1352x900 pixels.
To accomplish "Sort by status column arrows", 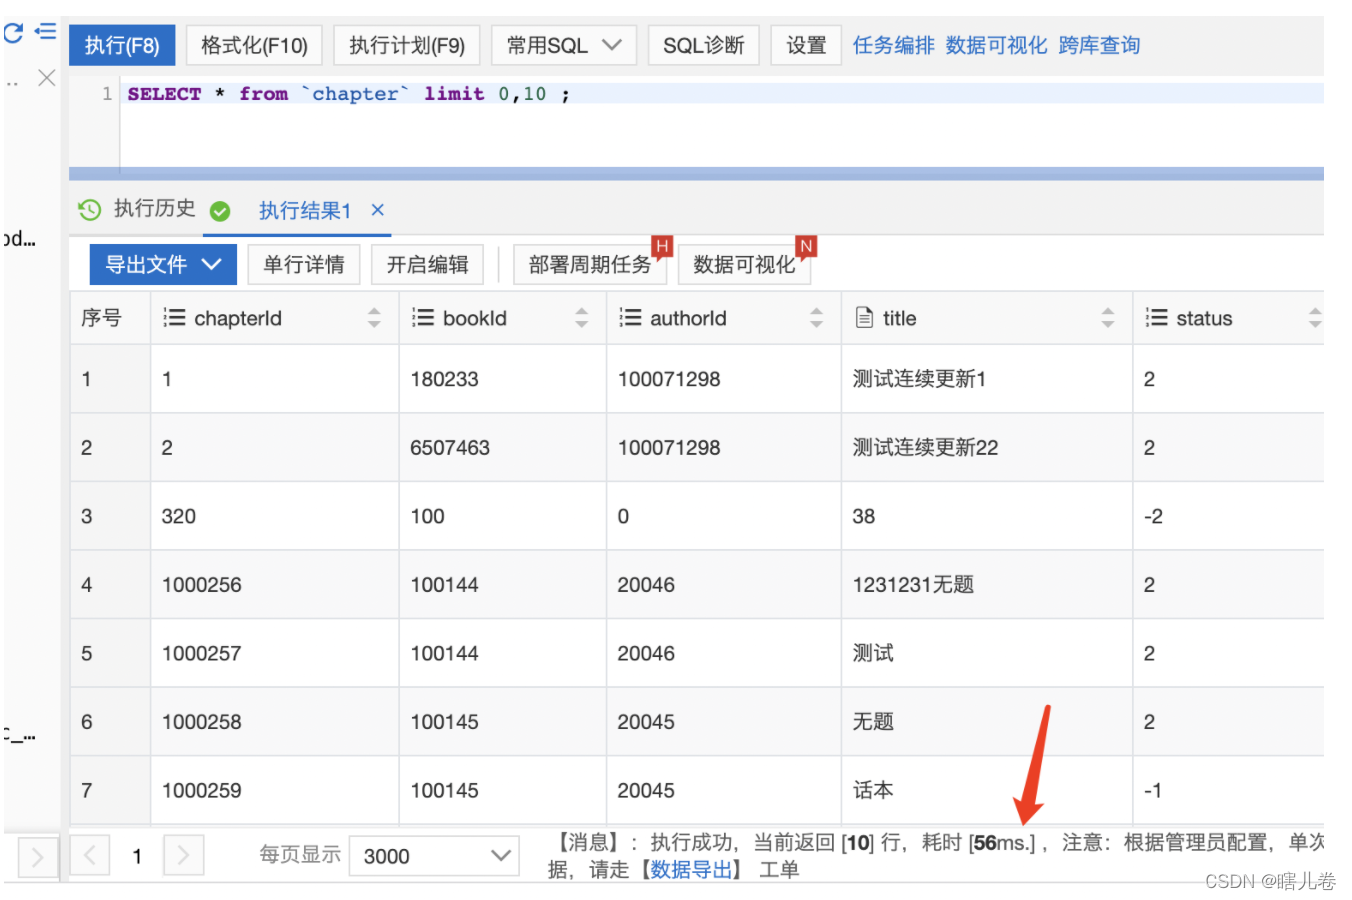I will coord(1315,318).
